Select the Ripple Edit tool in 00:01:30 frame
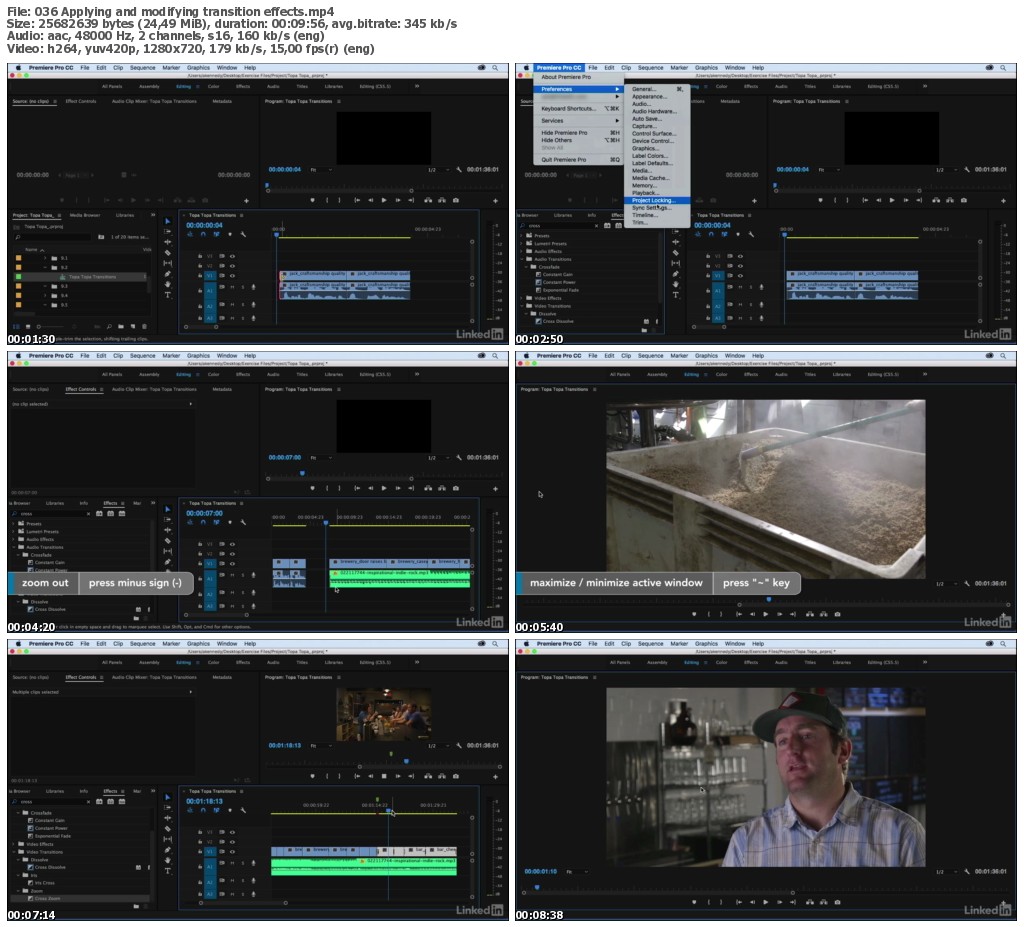This screenshot has width=1024, height=927. coord(167,242)
